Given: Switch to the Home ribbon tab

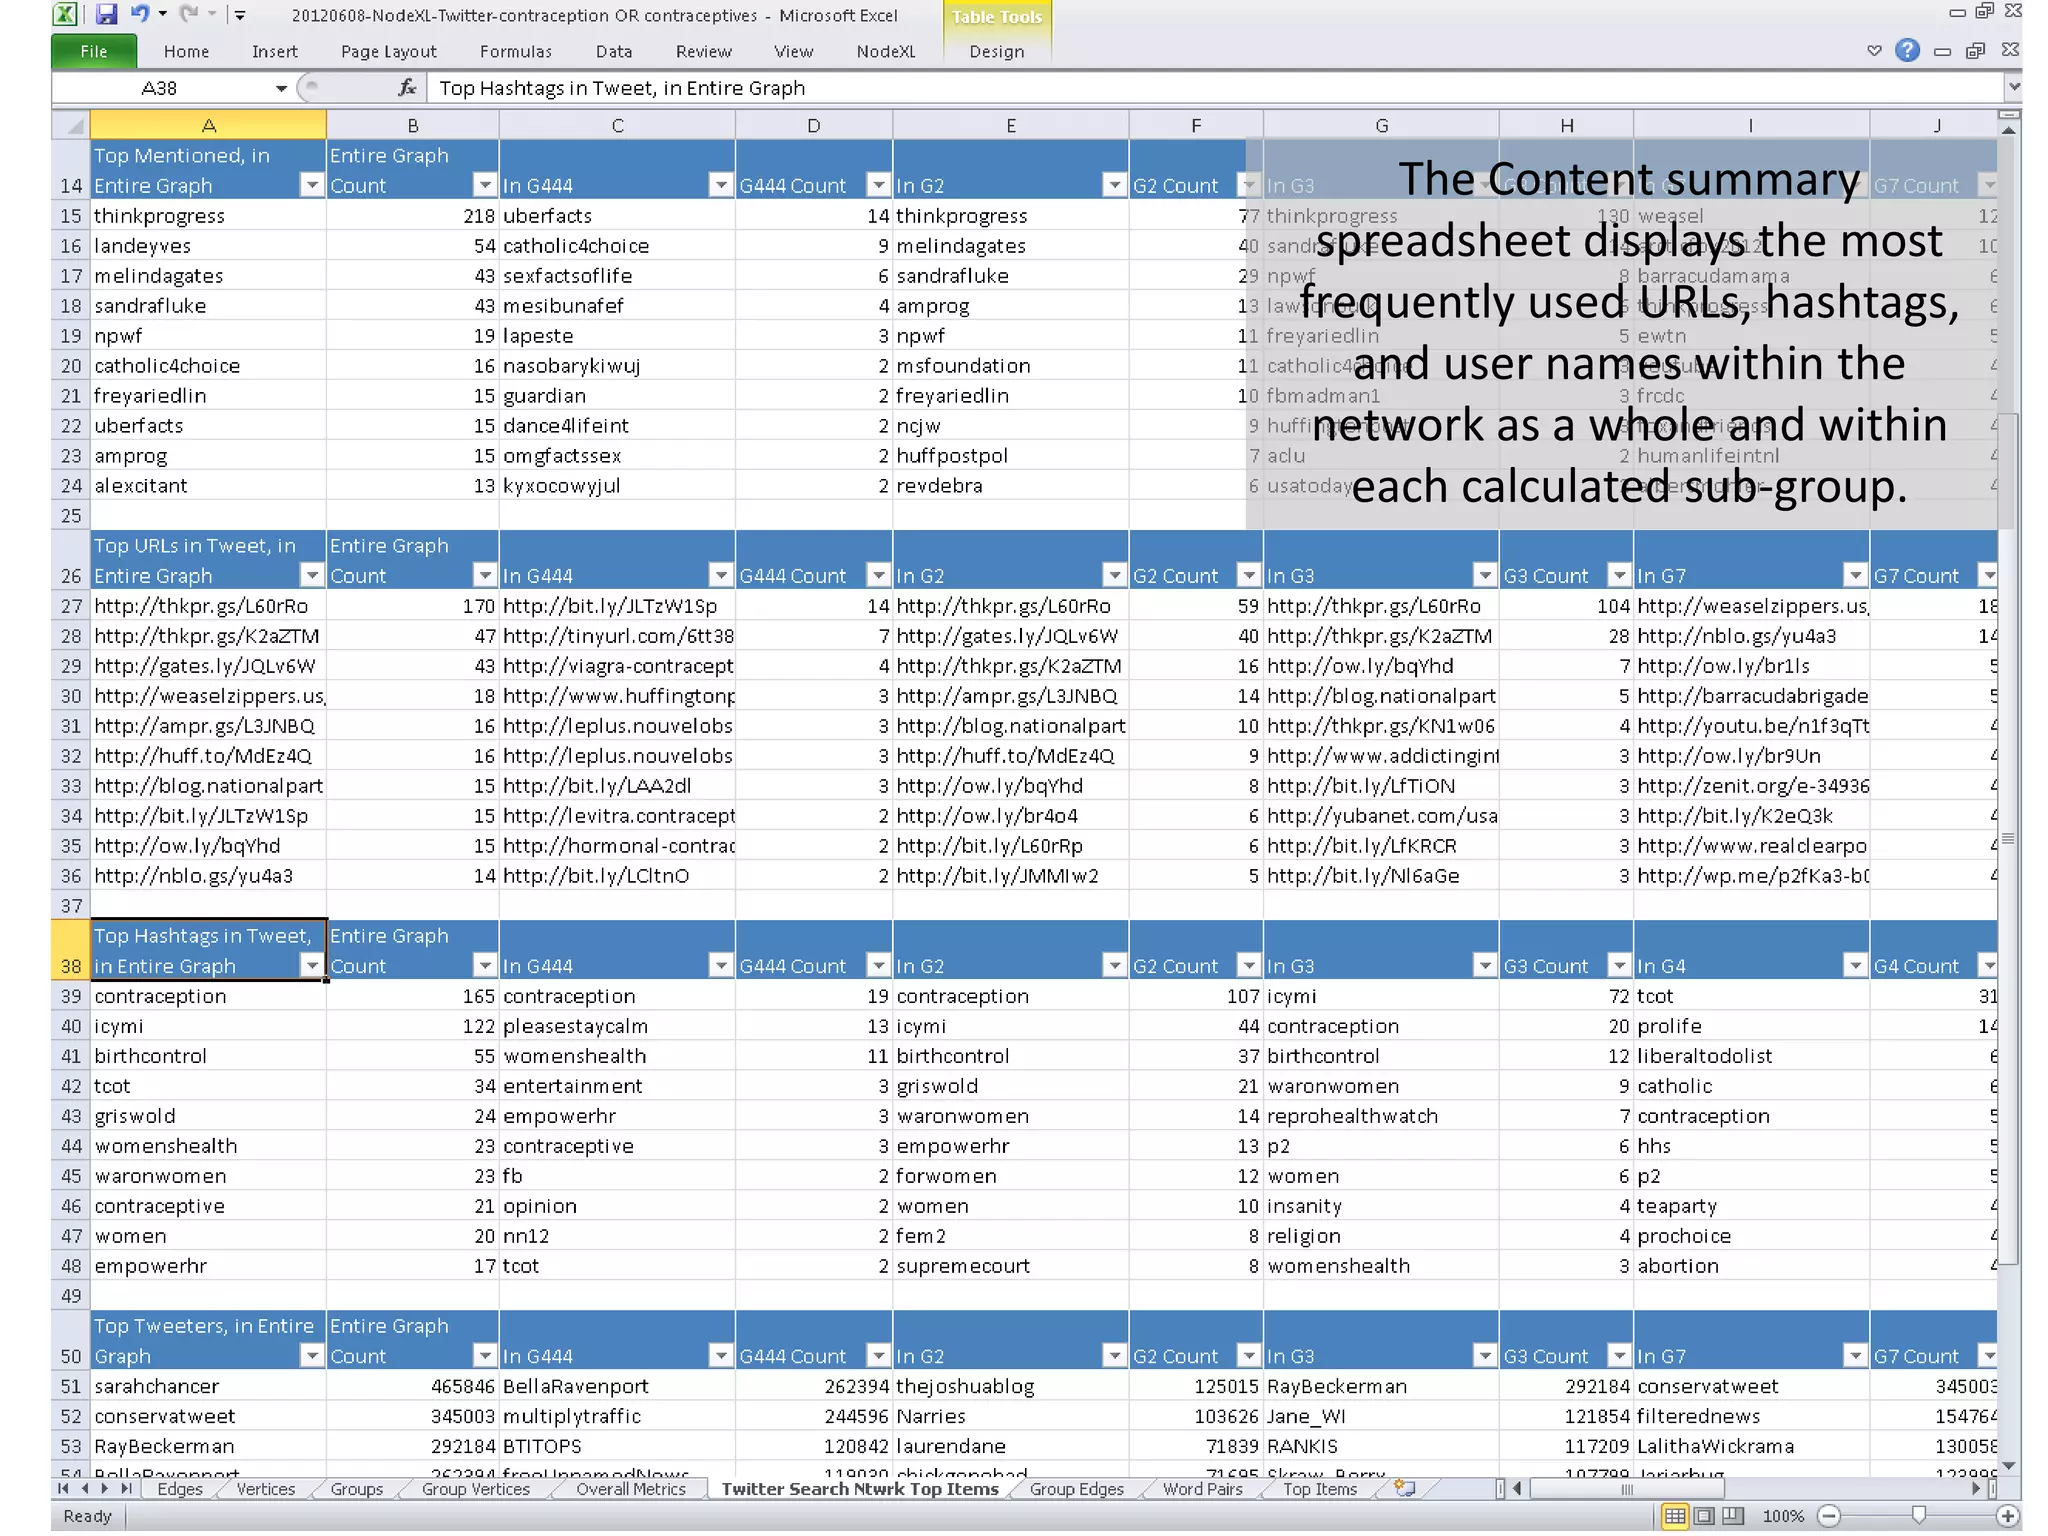Looking at the screenshot, I should pos(187,52).
